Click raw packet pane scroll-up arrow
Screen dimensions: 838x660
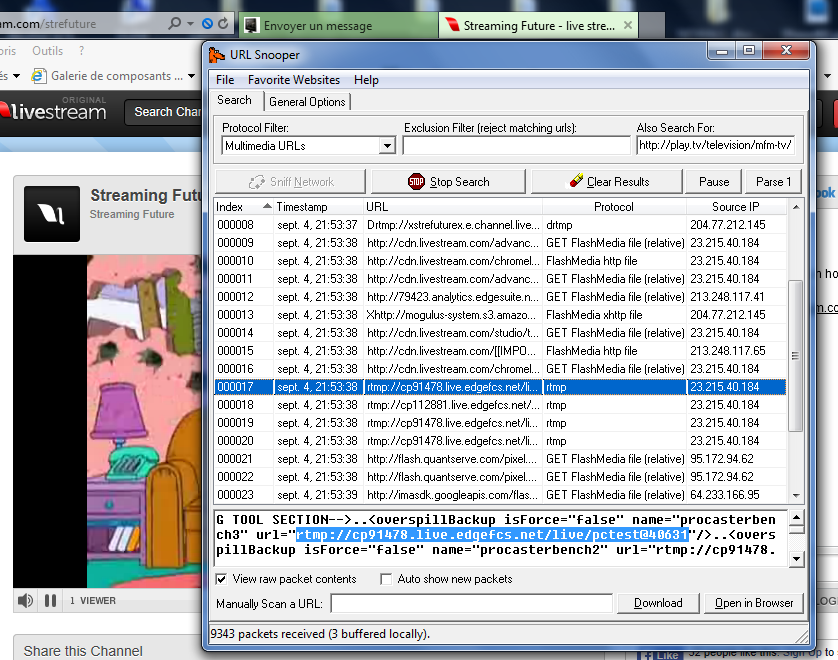(796, 517)
